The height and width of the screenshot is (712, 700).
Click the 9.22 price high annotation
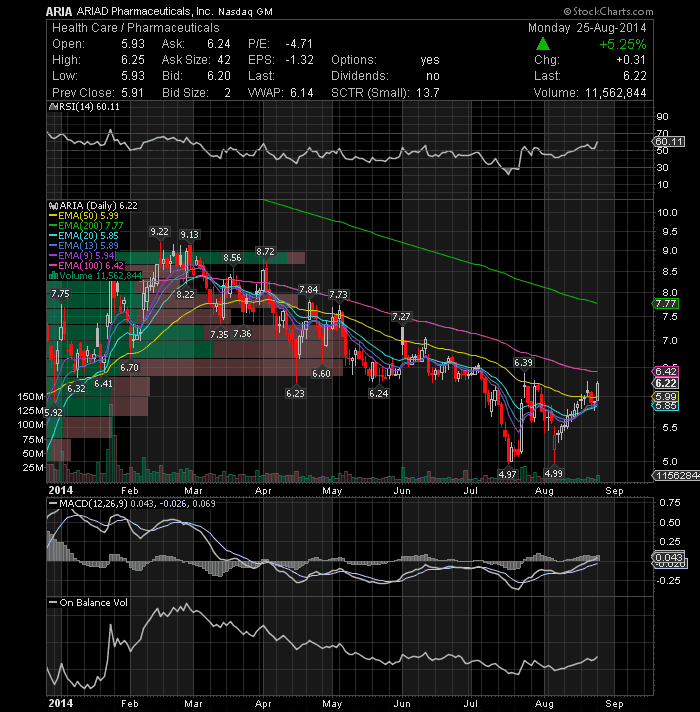point(159,232)
